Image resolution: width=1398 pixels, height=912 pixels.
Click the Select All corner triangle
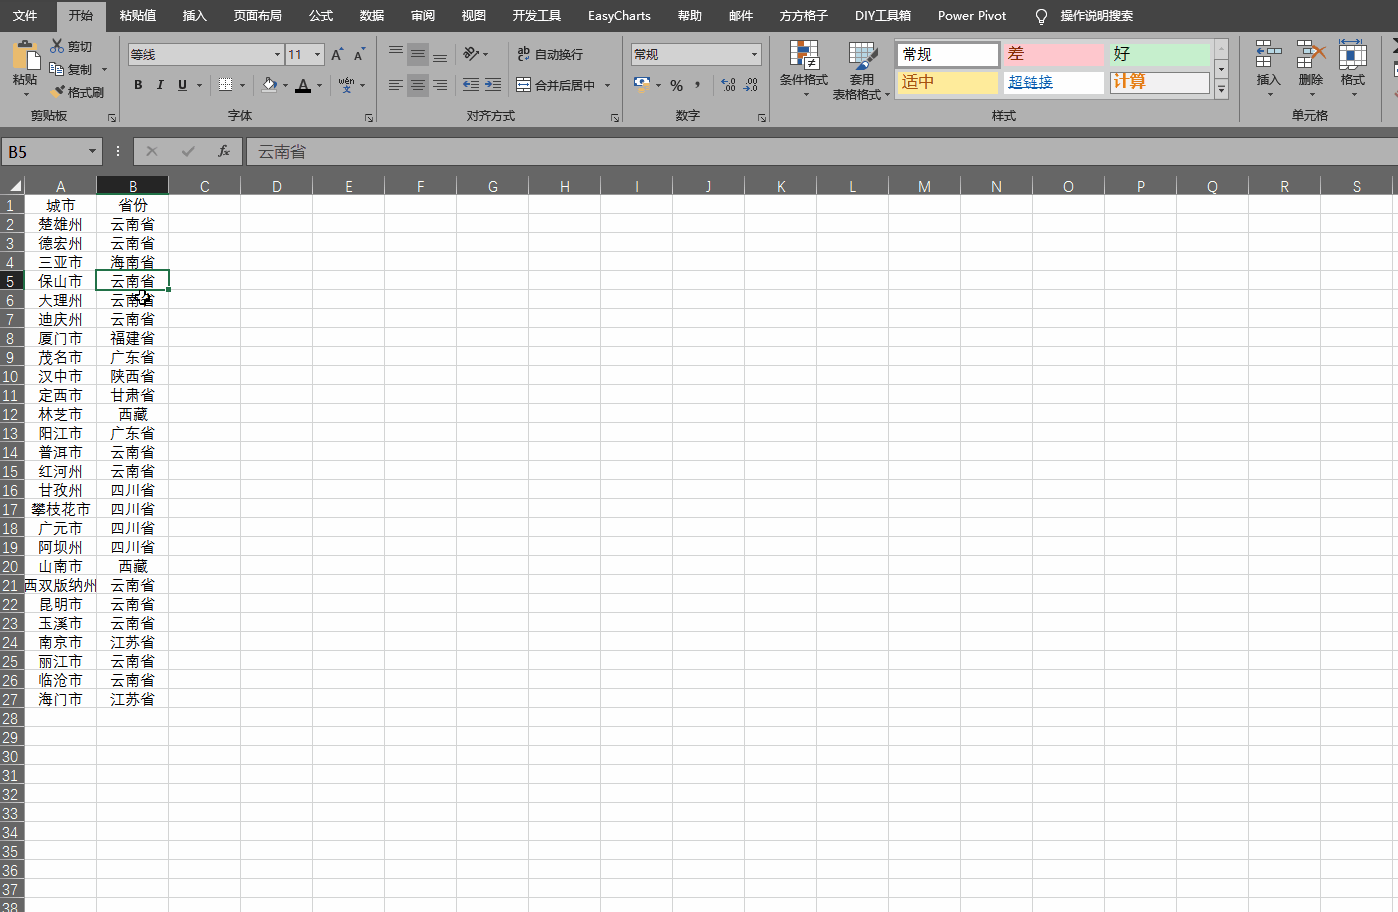tap(15, 186)
